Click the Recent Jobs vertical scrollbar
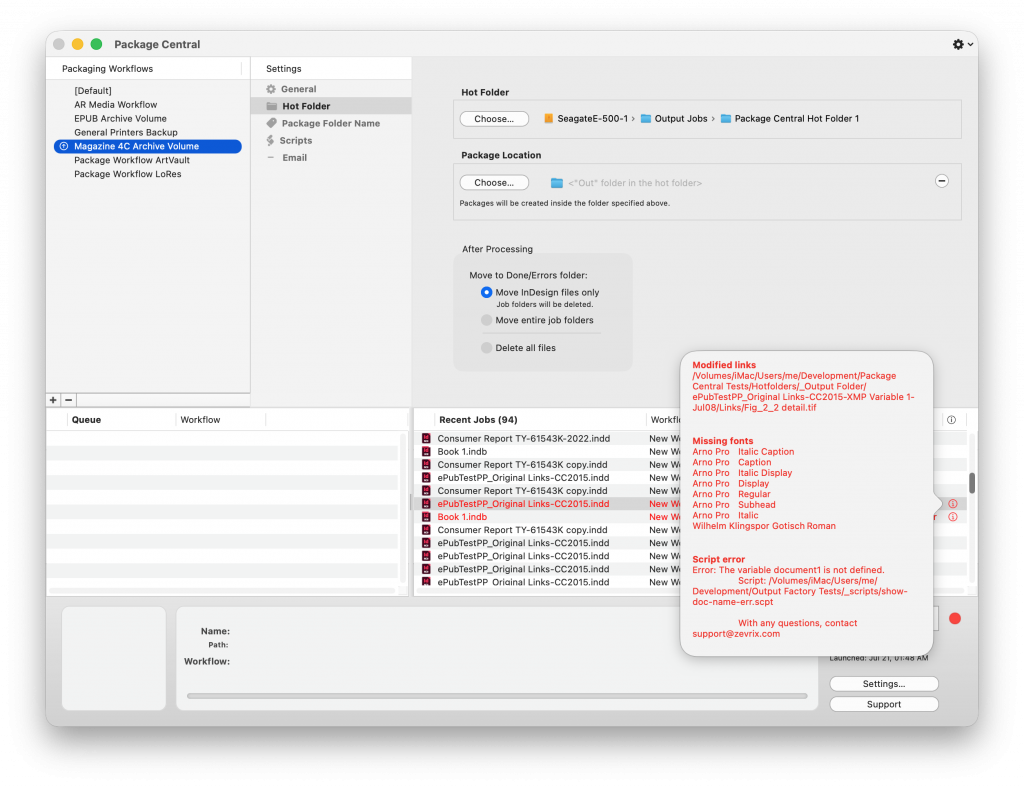 (x=972, y=483)
